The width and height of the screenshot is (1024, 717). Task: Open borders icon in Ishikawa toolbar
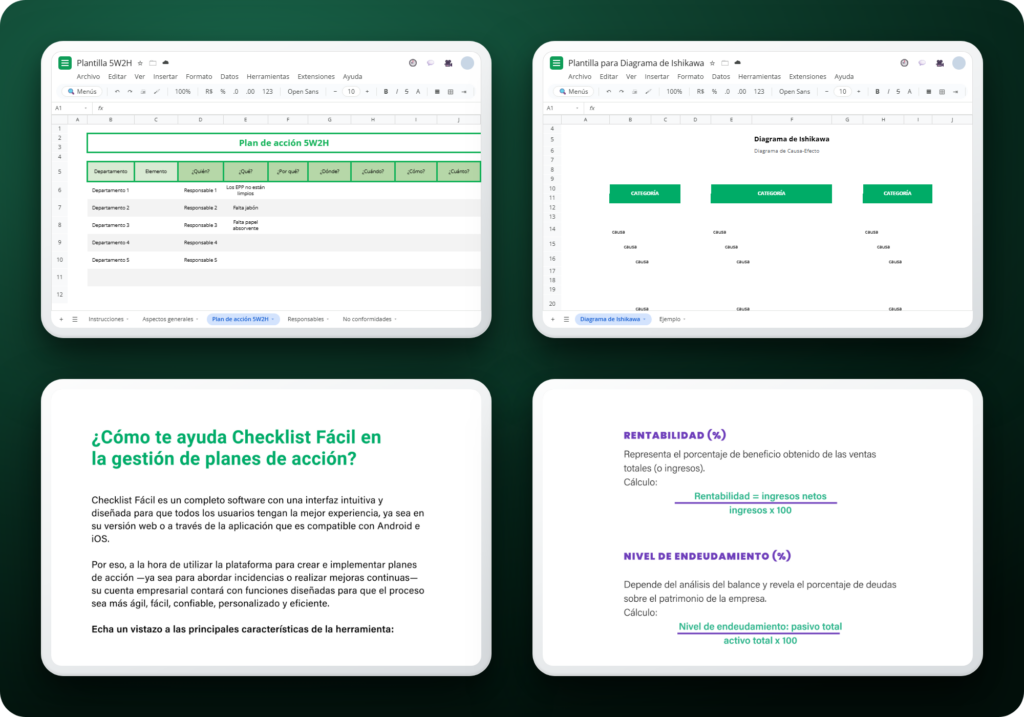point(942,91)
